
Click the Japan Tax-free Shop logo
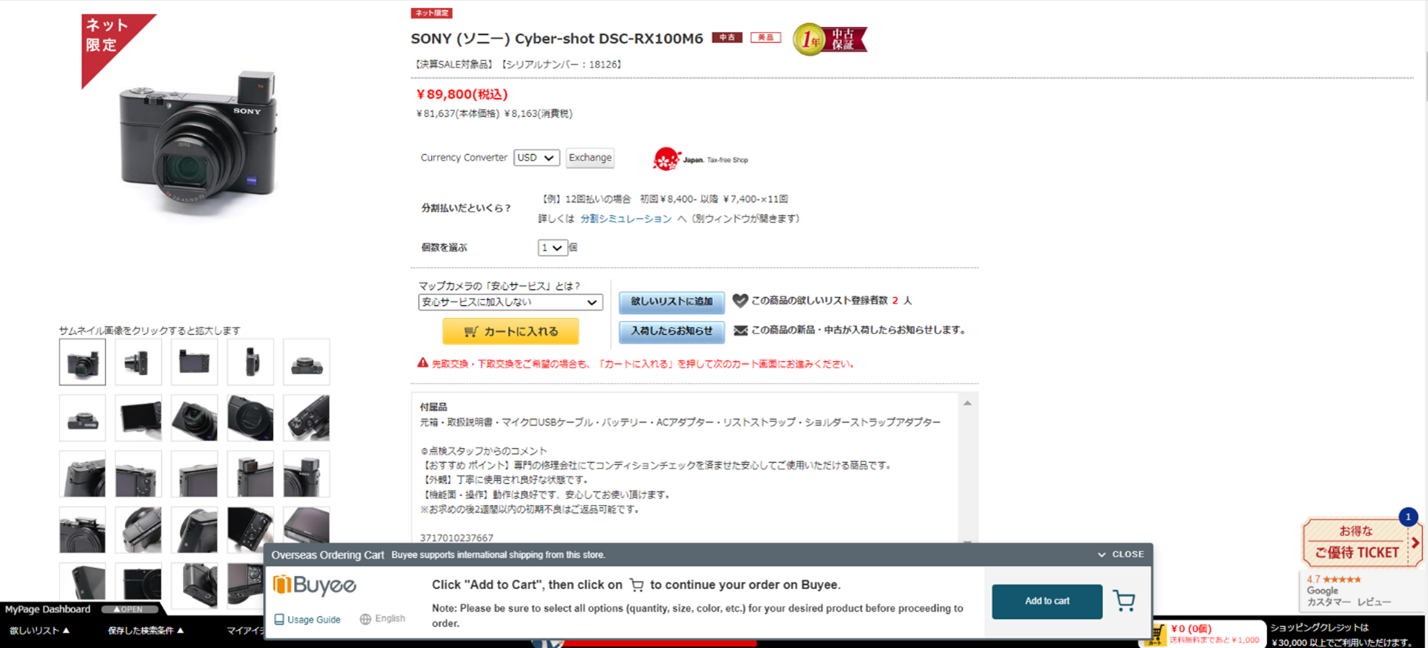(x=700, y=159)
